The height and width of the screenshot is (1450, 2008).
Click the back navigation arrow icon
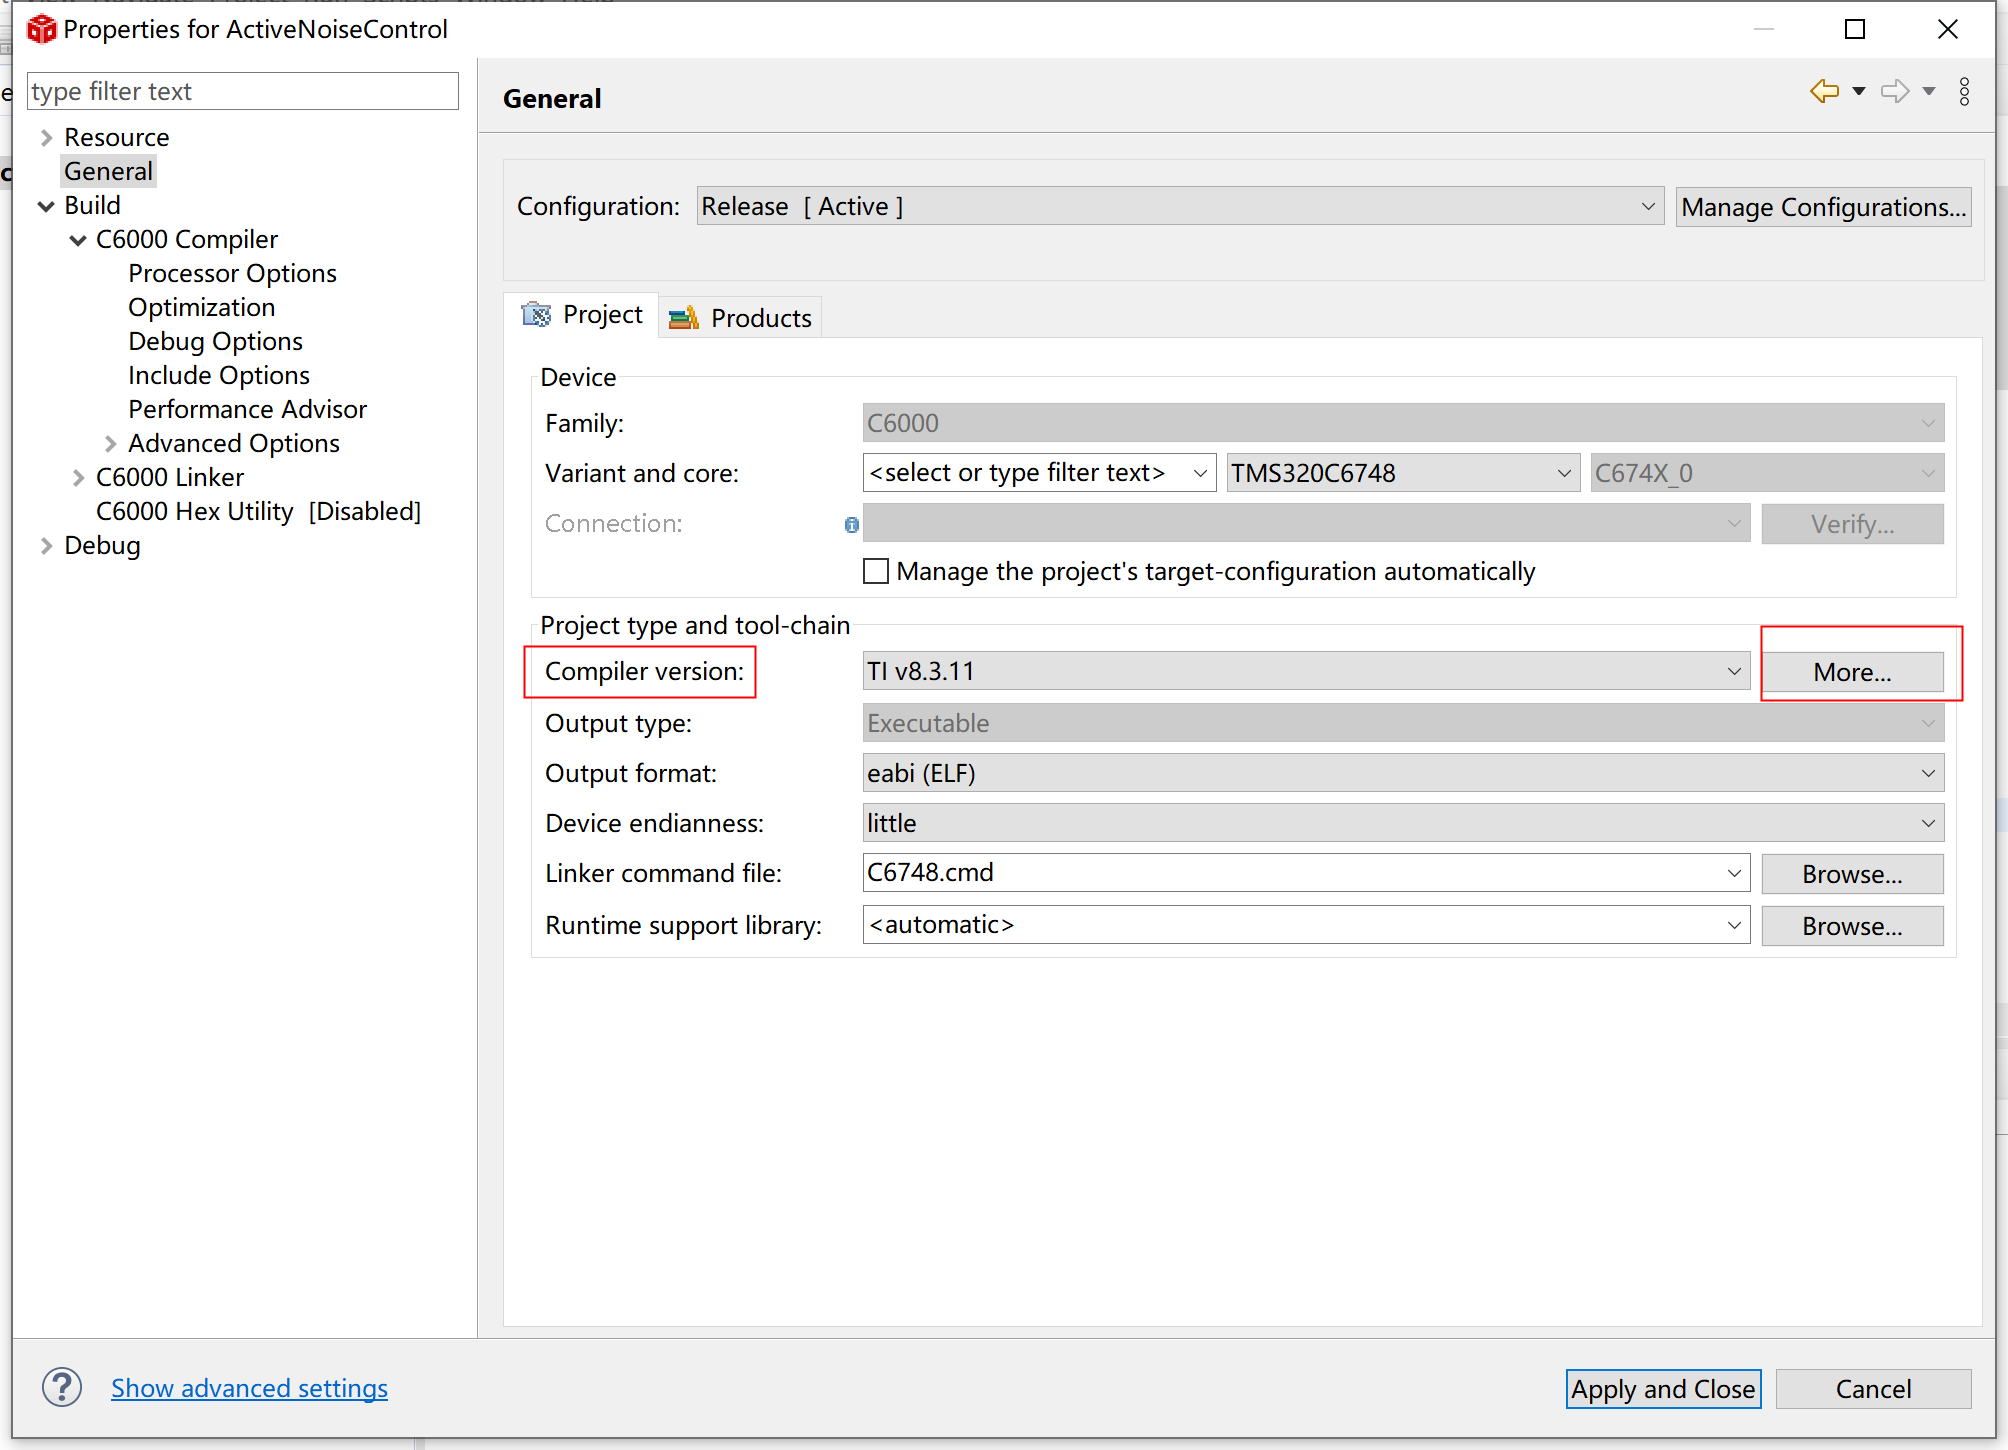pyautogui.click(x=1824, y=91)
